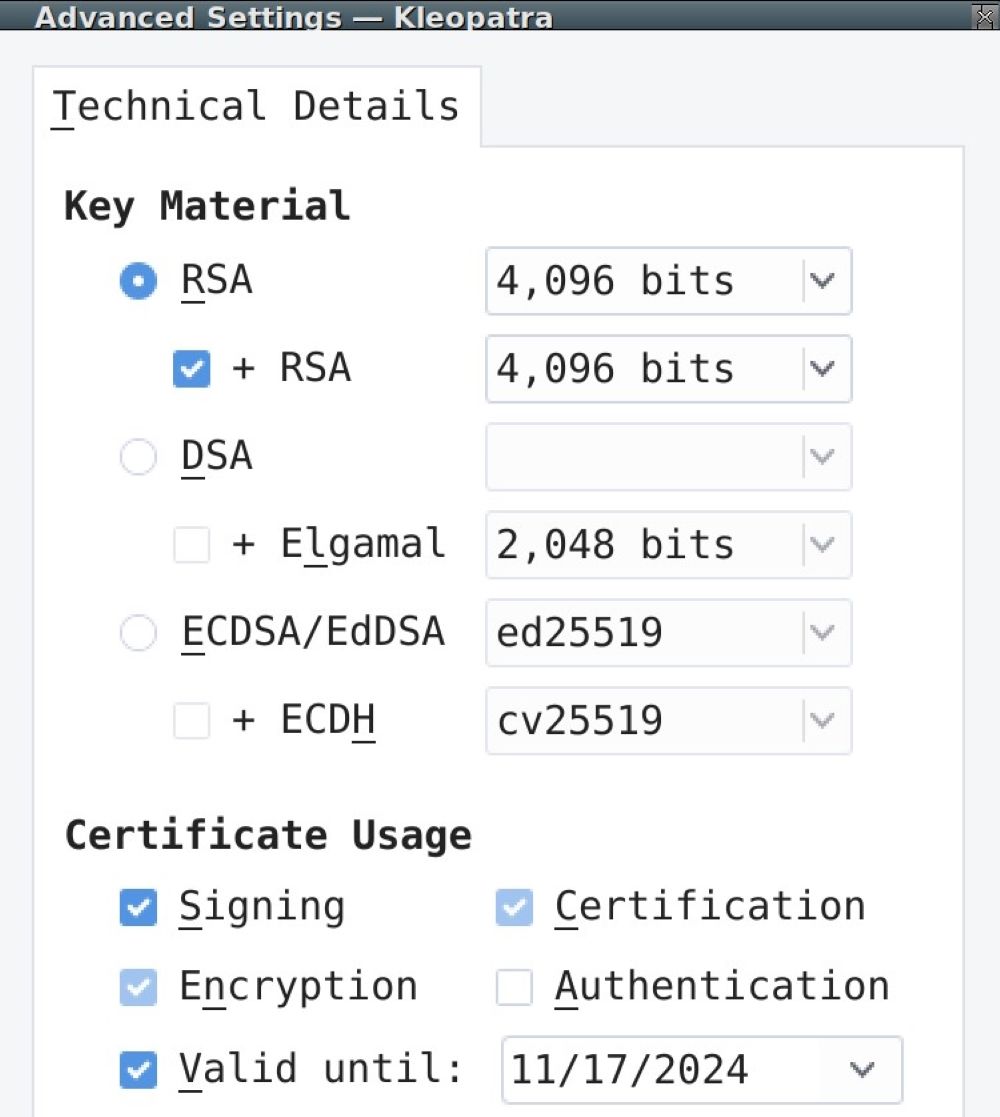Uncheck the Valid until checkbox

click(138, 1070)
